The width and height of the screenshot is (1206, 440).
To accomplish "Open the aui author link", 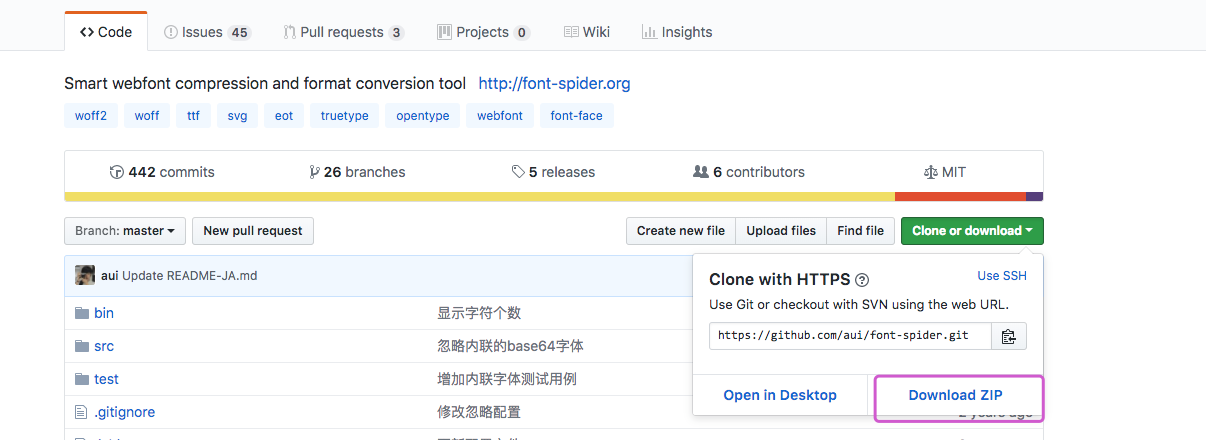I will click(110, 275).
